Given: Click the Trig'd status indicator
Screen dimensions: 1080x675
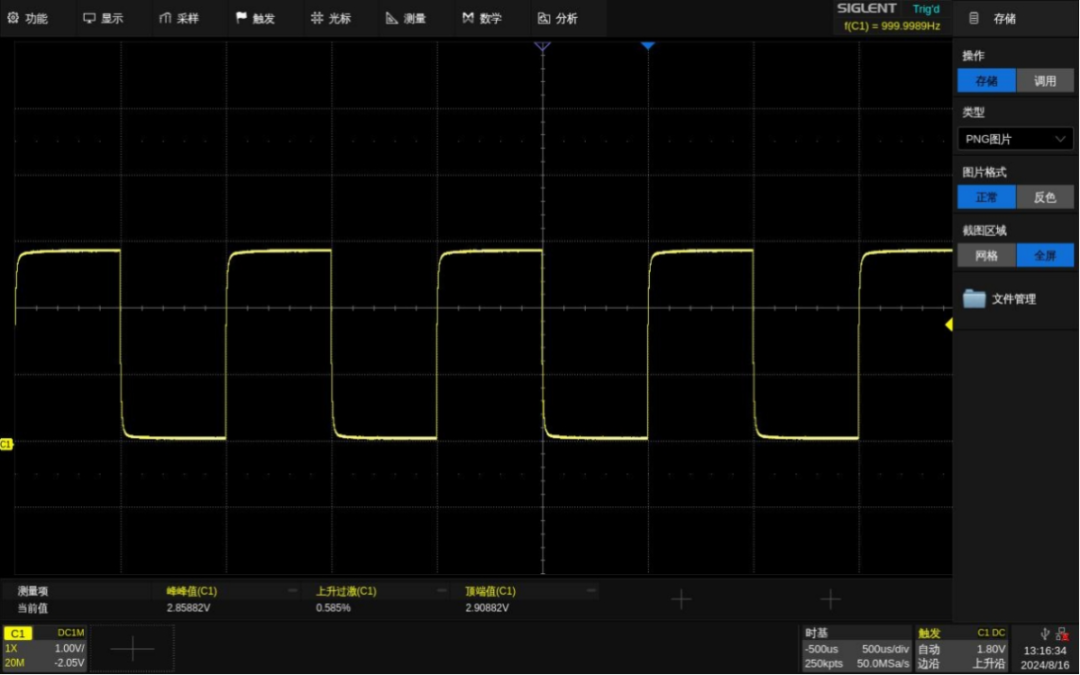Looking at the screenshot, I should click(926, 9).
